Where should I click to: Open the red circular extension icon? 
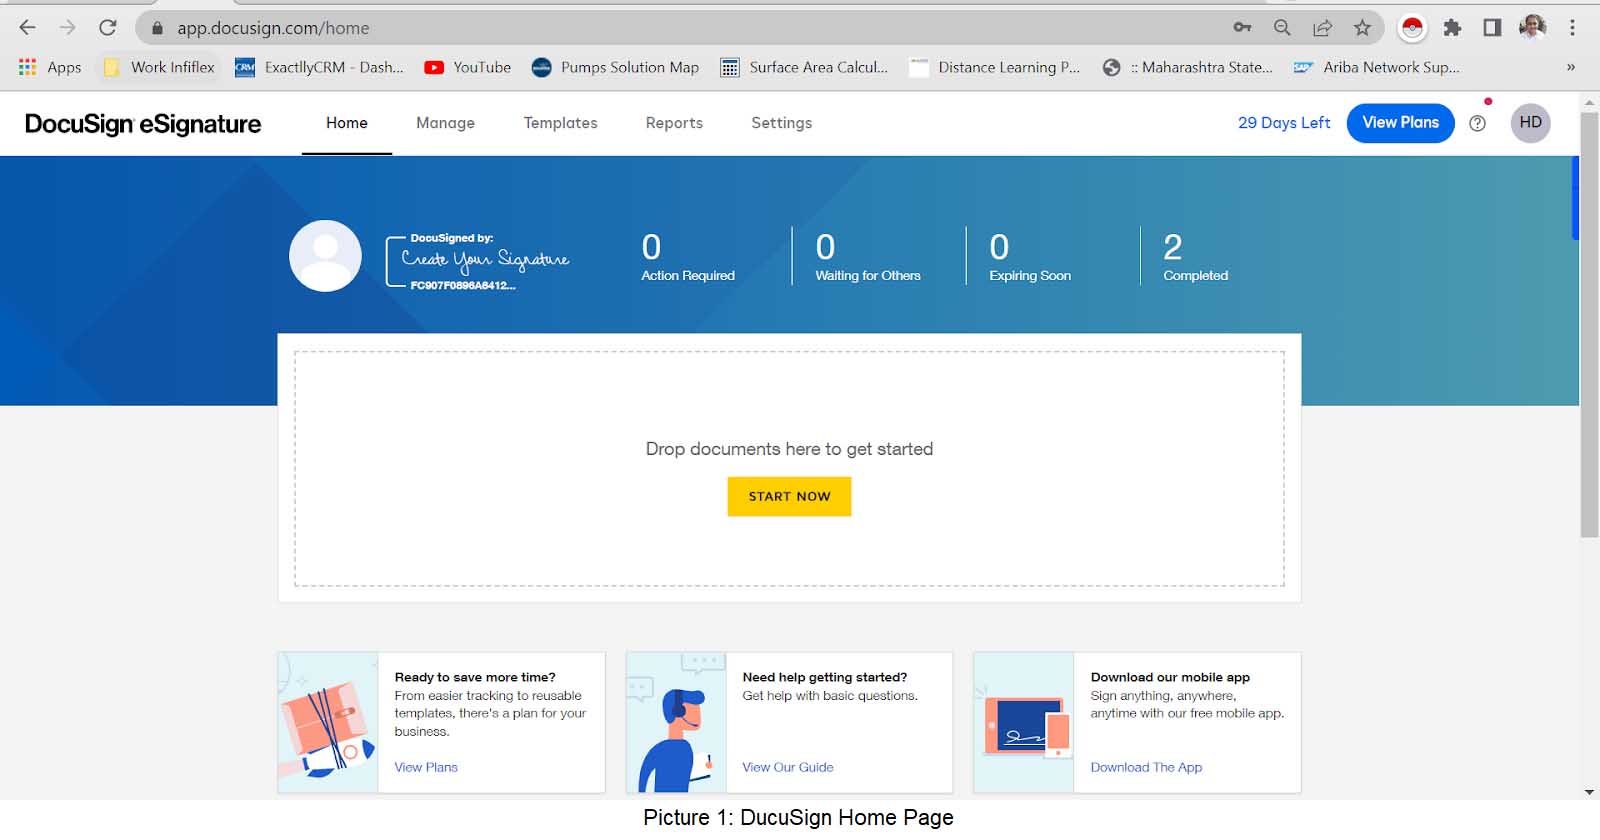pos(1413,28)
